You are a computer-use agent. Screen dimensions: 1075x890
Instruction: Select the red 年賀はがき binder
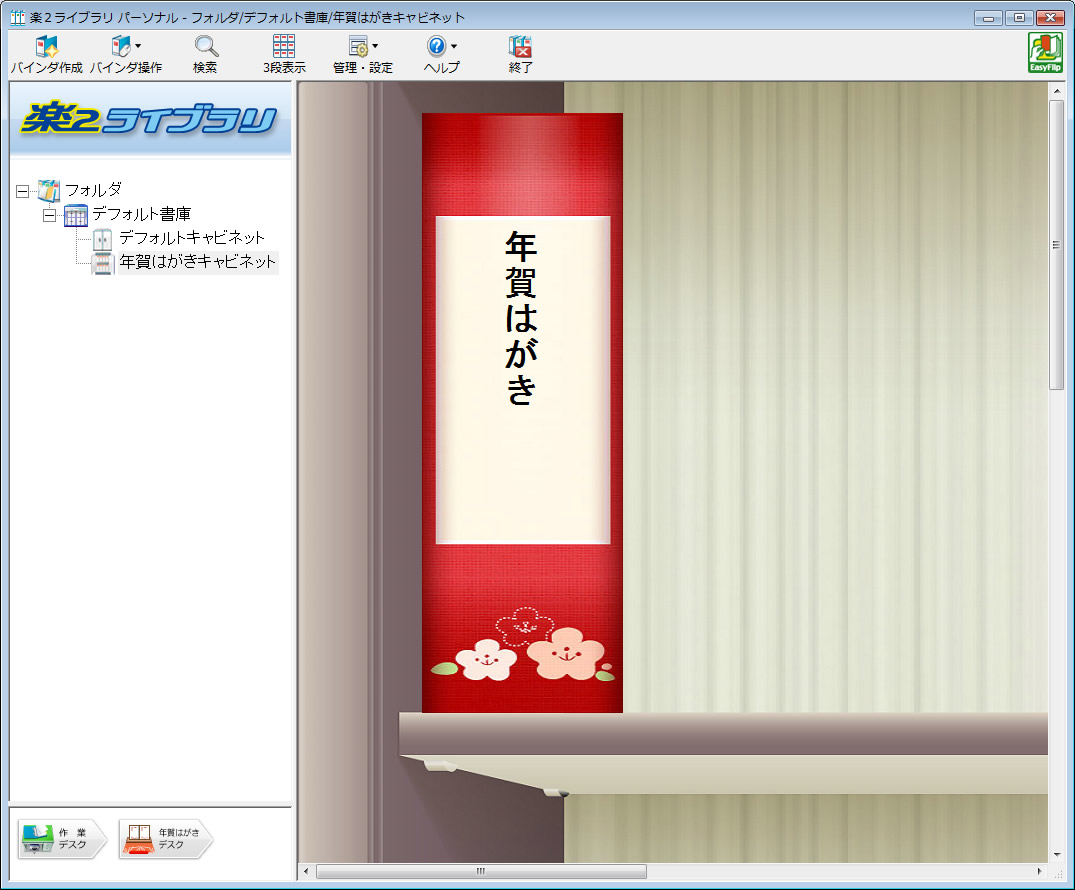click(x=522, y=412)
